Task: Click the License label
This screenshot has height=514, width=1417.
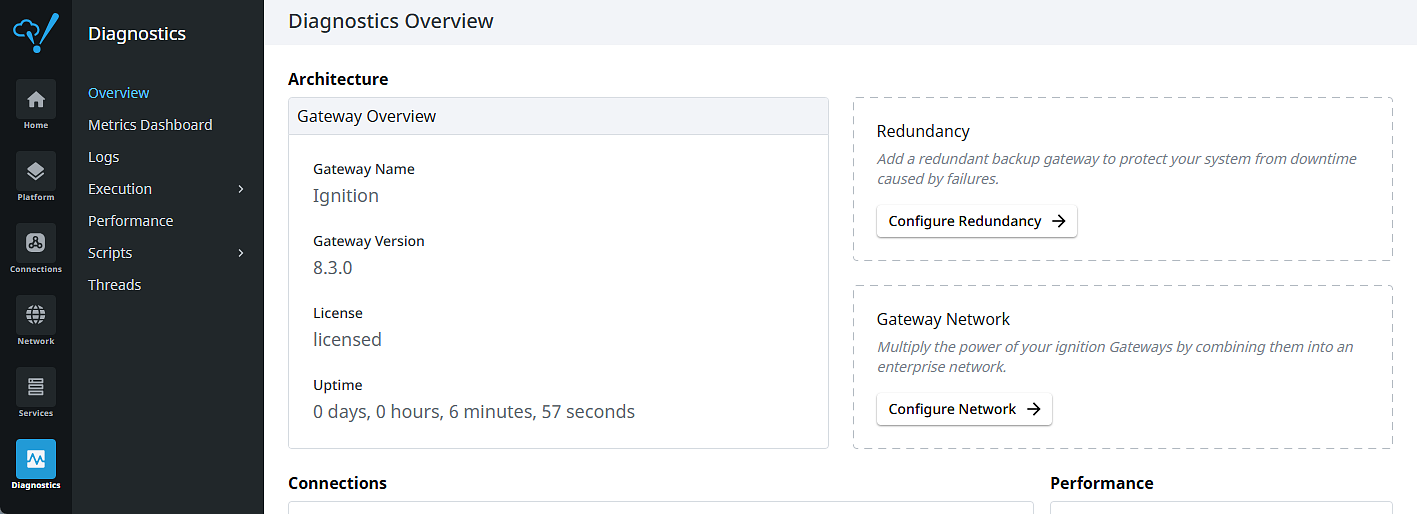Action: (x=338, y=313)
